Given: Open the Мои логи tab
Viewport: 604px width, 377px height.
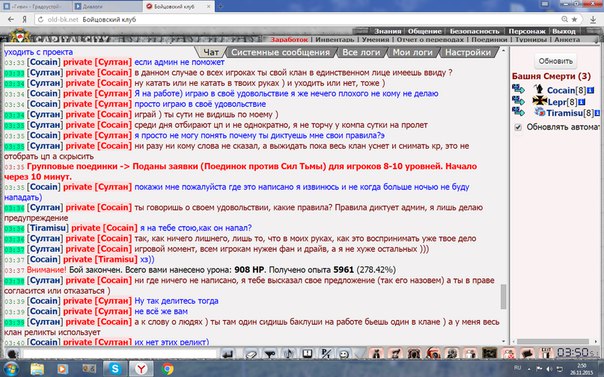Looking at the screenshot, I should [413, 52].
